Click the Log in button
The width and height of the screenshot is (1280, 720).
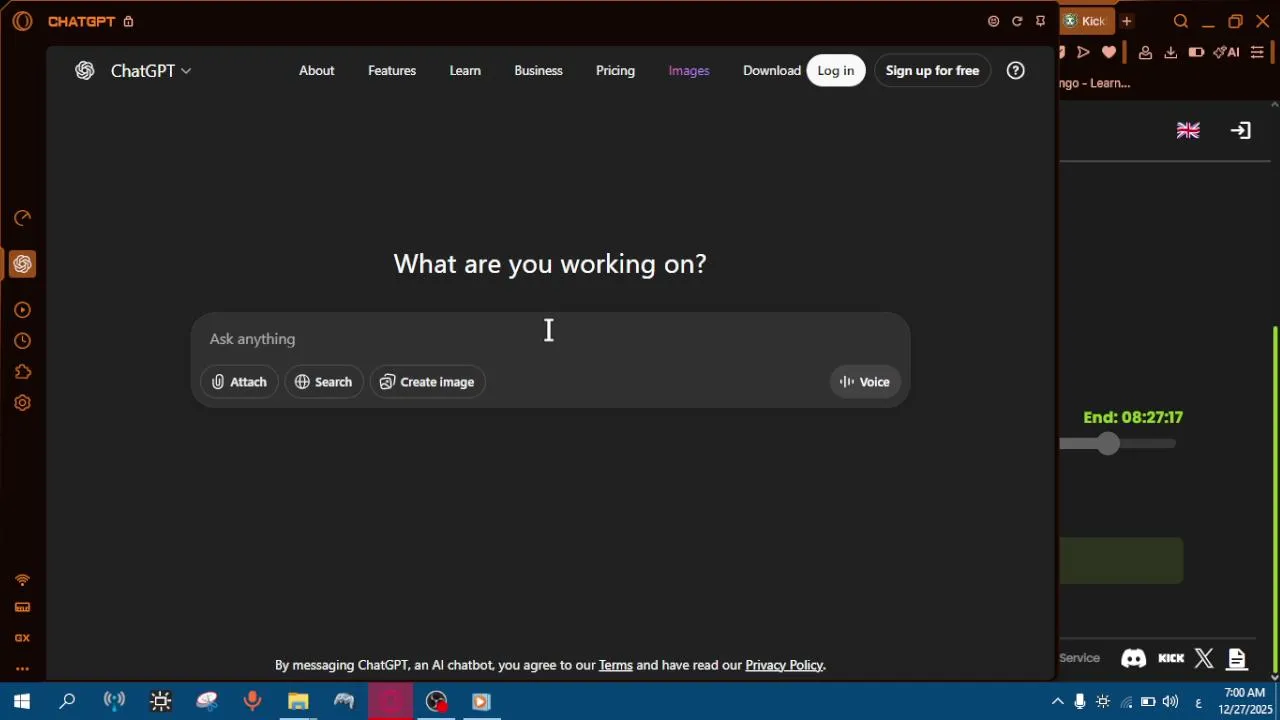coord(836,71)
